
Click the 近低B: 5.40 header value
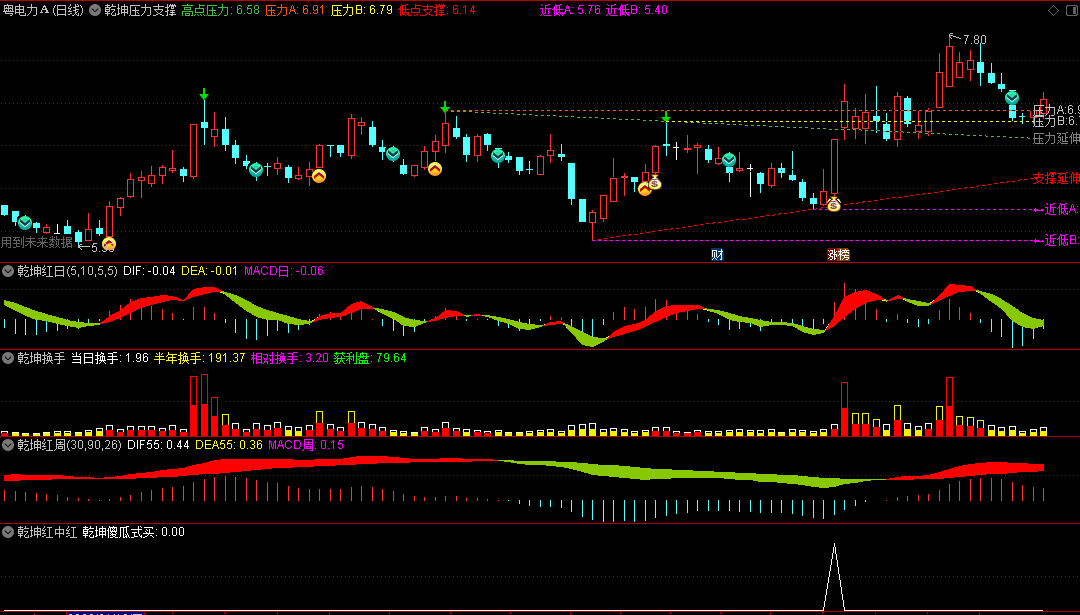(637, 10)
